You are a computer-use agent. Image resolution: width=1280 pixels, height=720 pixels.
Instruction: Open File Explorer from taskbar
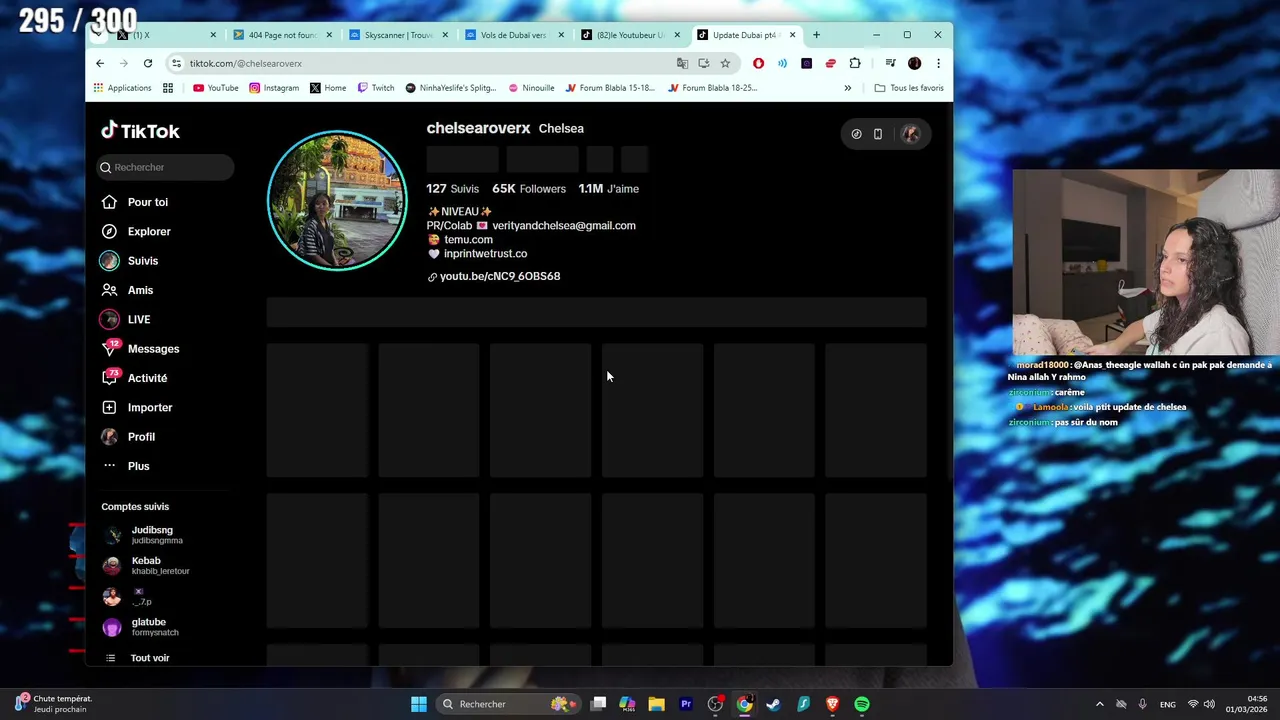[656, 704]
